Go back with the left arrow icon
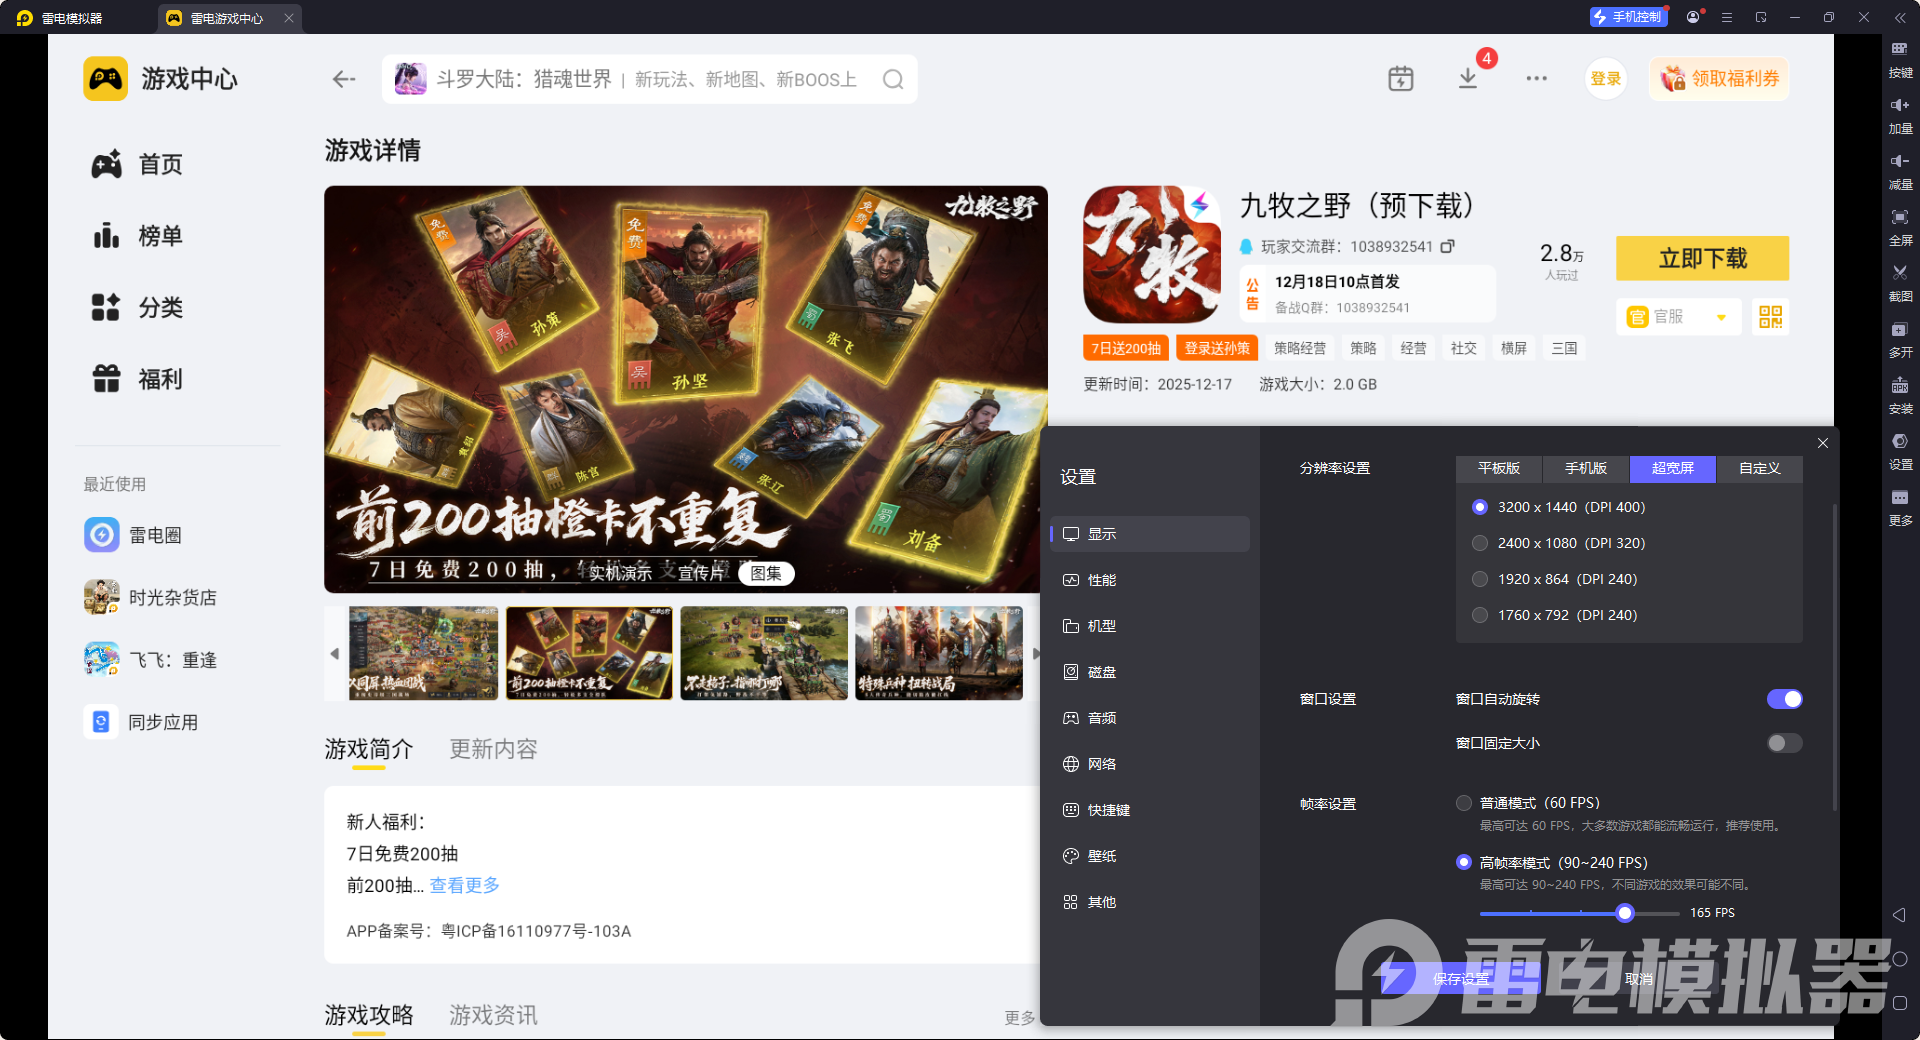 coord(344,79)
